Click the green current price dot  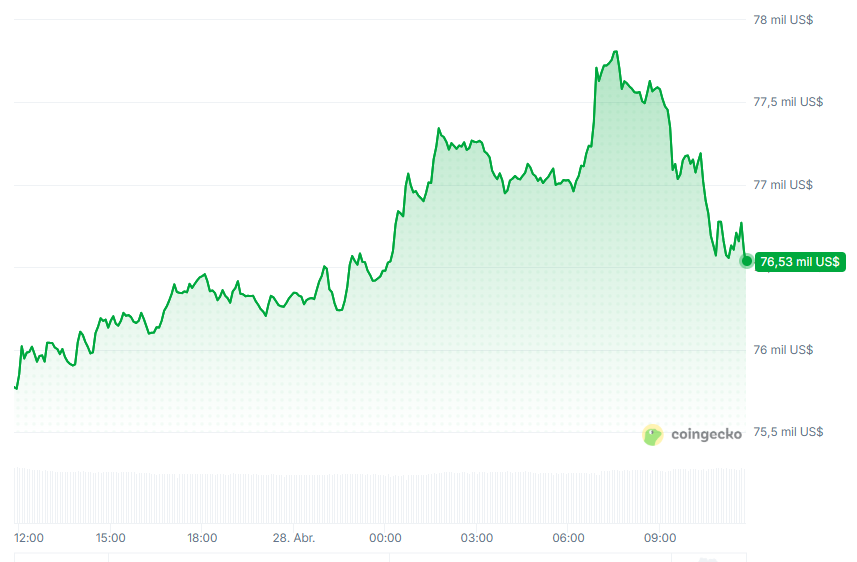746,261
